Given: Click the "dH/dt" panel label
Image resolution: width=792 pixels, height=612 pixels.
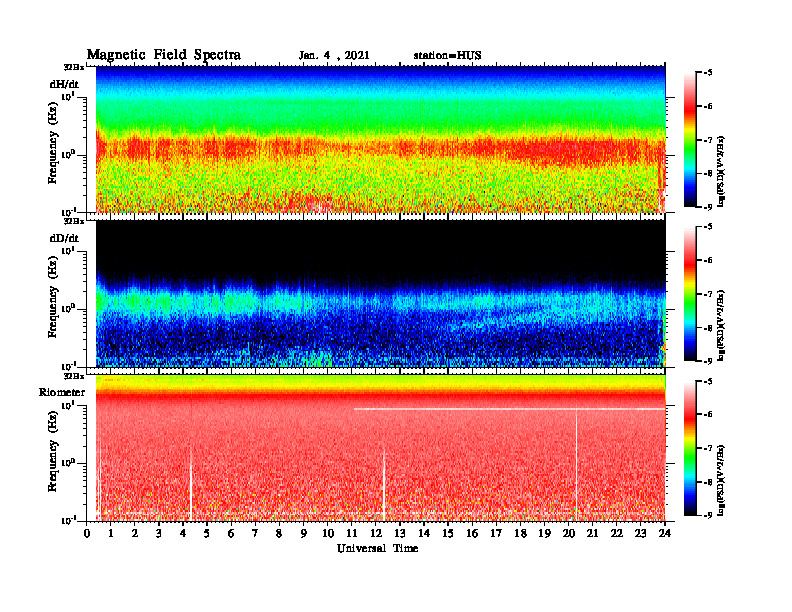Looking at the screenshot, I should tap(64, 84).
